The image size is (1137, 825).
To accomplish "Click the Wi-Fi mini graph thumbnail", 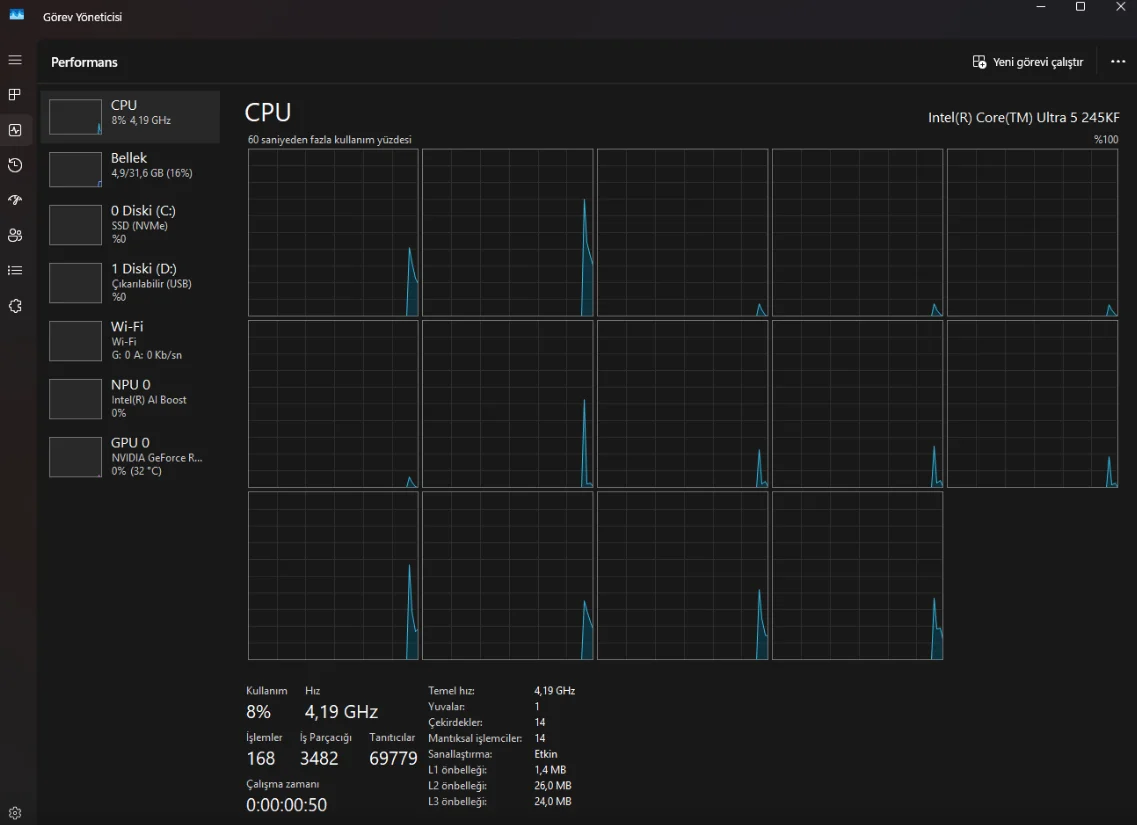I will point(75,341).
